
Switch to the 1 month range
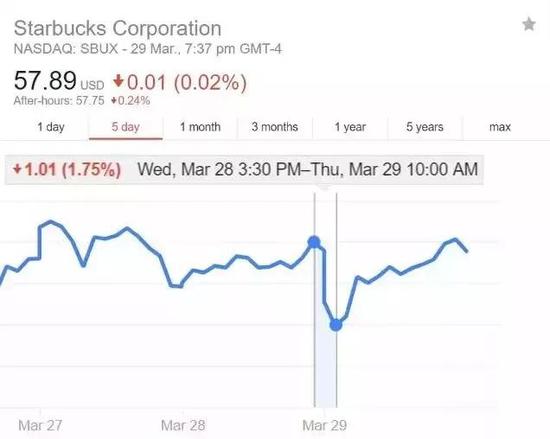(200, 127)
